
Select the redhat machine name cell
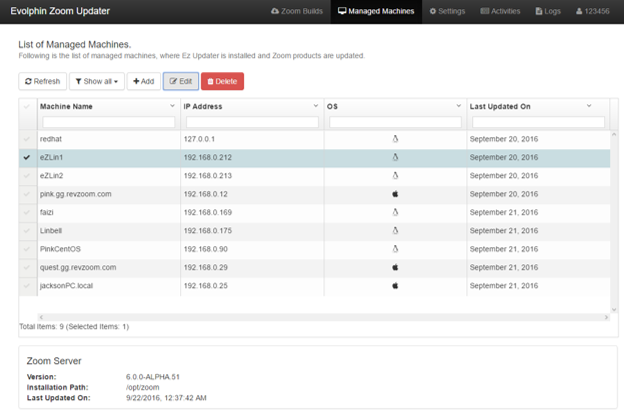[109, 139]
